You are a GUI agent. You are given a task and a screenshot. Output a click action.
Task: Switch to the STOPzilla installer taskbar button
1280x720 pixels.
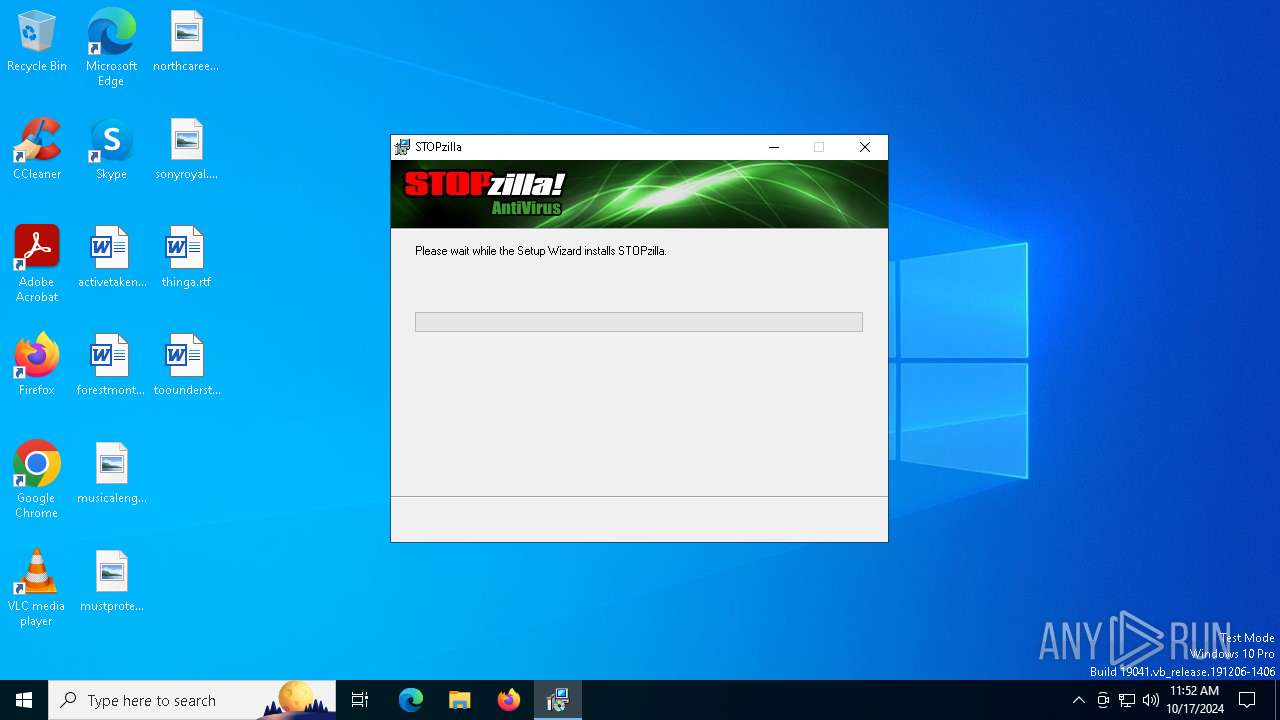pos(557,700)
